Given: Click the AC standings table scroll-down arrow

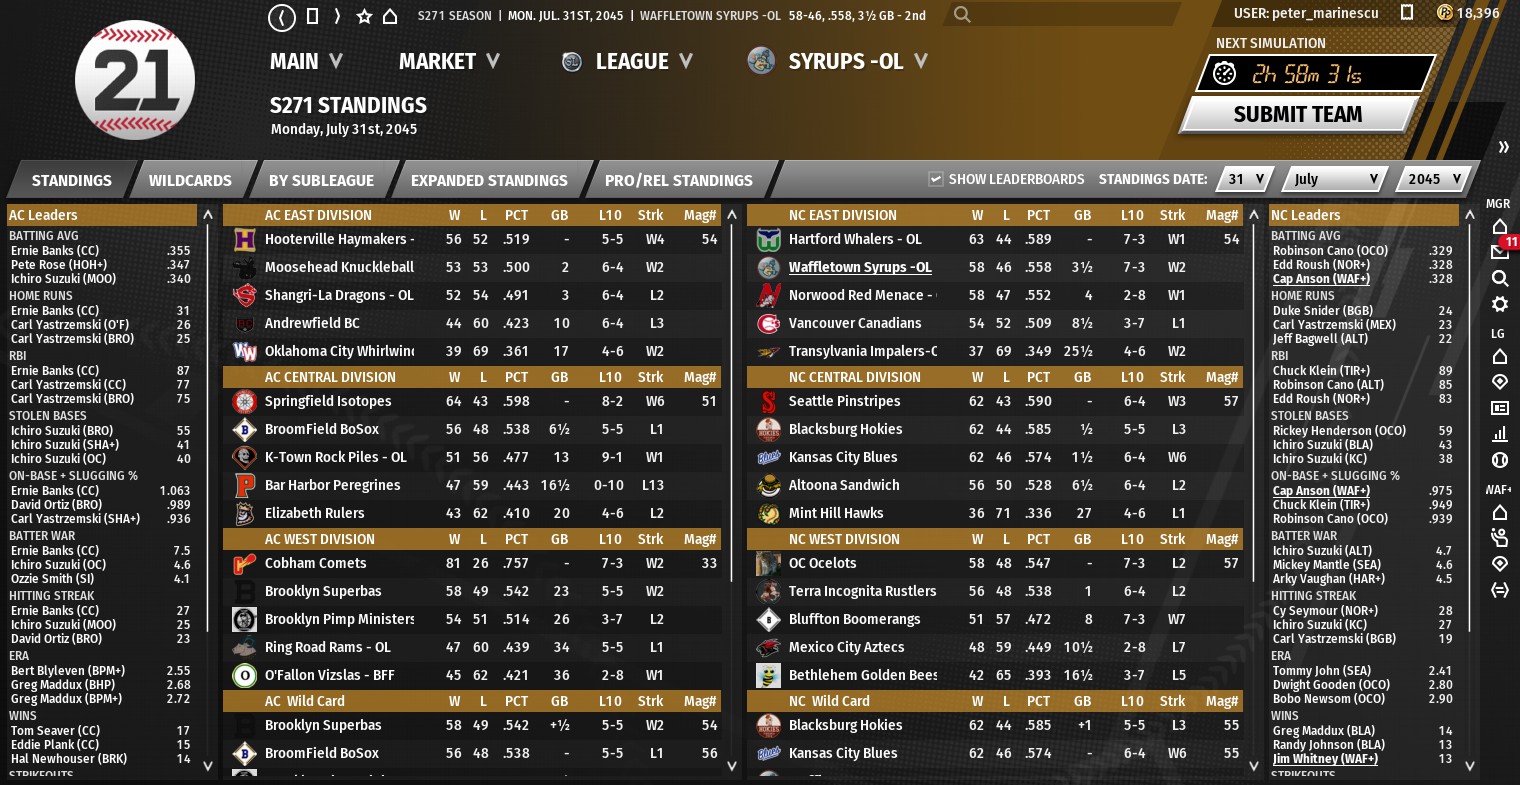Looking at the screenshot, I should 731,766.
